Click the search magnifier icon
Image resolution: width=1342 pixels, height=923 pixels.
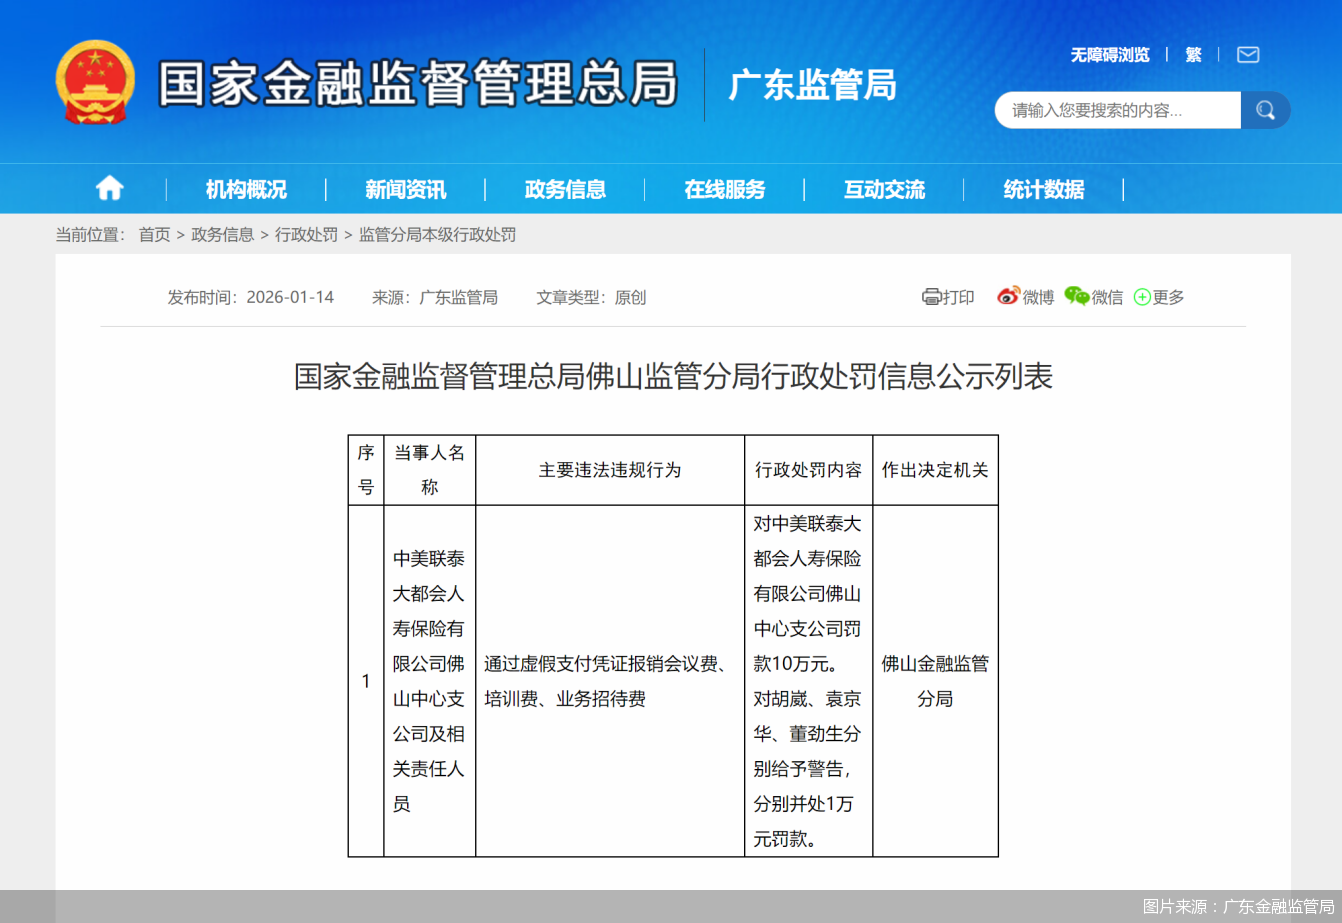1265,110
